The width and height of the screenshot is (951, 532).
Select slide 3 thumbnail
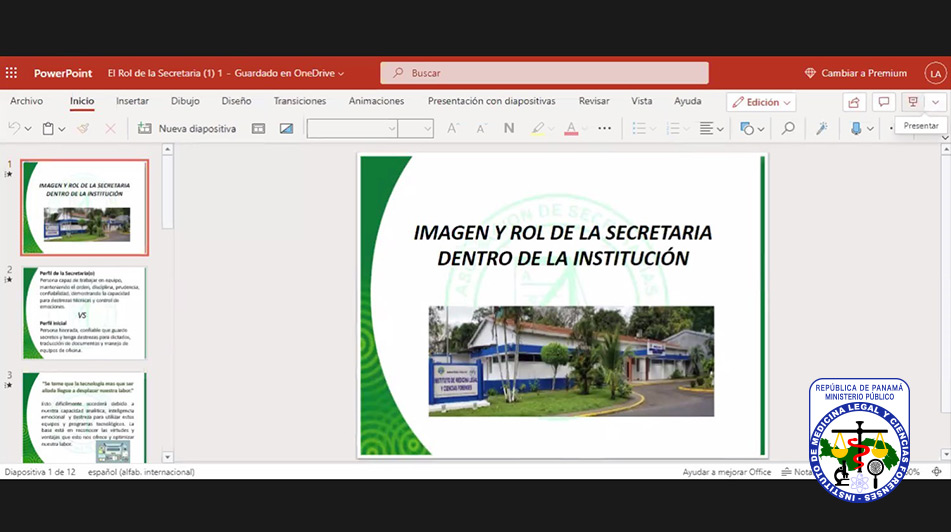pos(84,418)
